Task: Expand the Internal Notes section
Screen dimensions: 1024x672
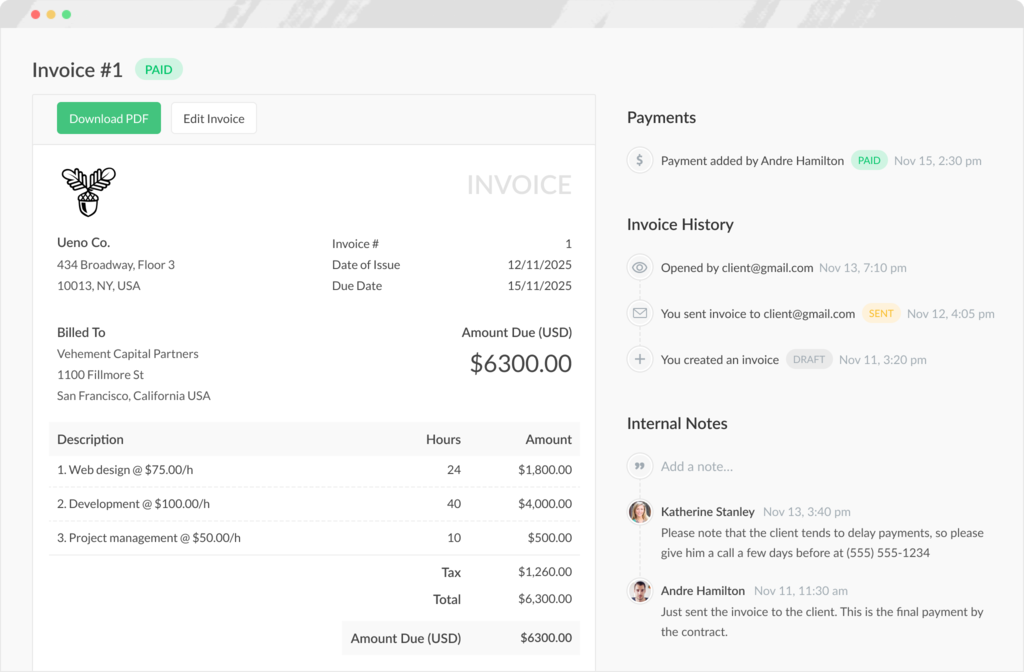Action: 677,423
